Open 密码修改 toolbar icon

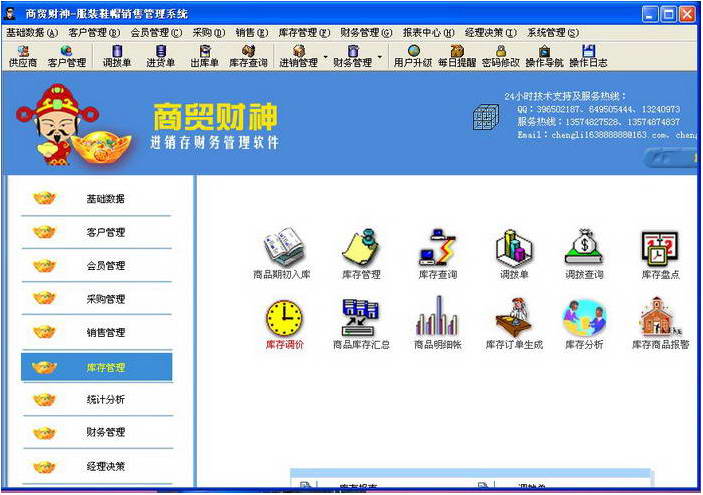pos(501,56)
